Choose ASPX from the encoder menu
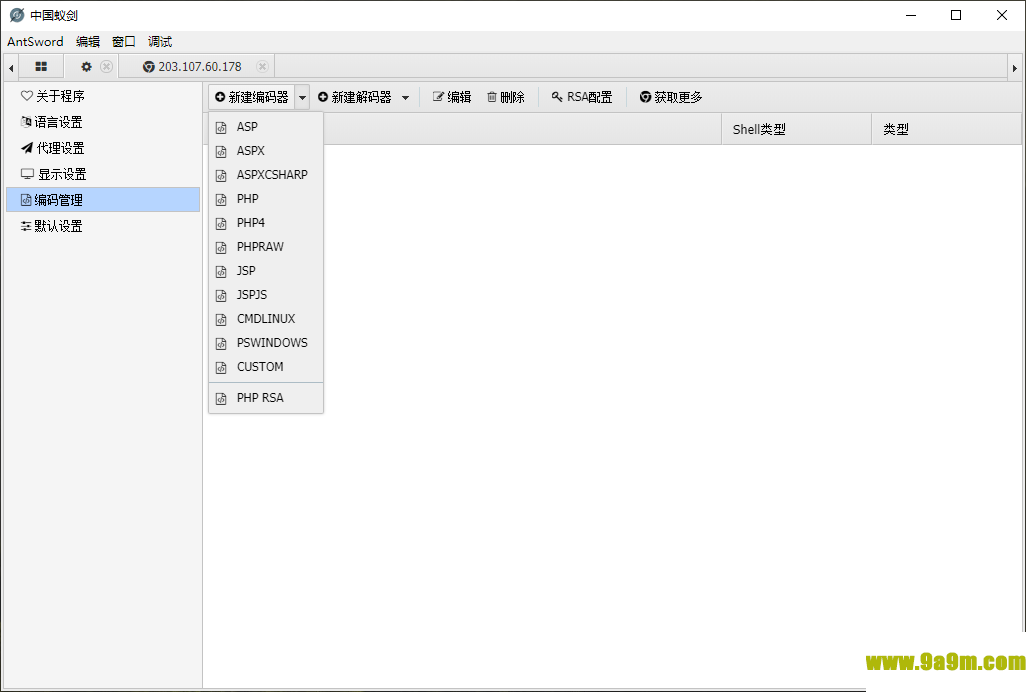Screen dimensions: 1026x692 pos(266,151)
